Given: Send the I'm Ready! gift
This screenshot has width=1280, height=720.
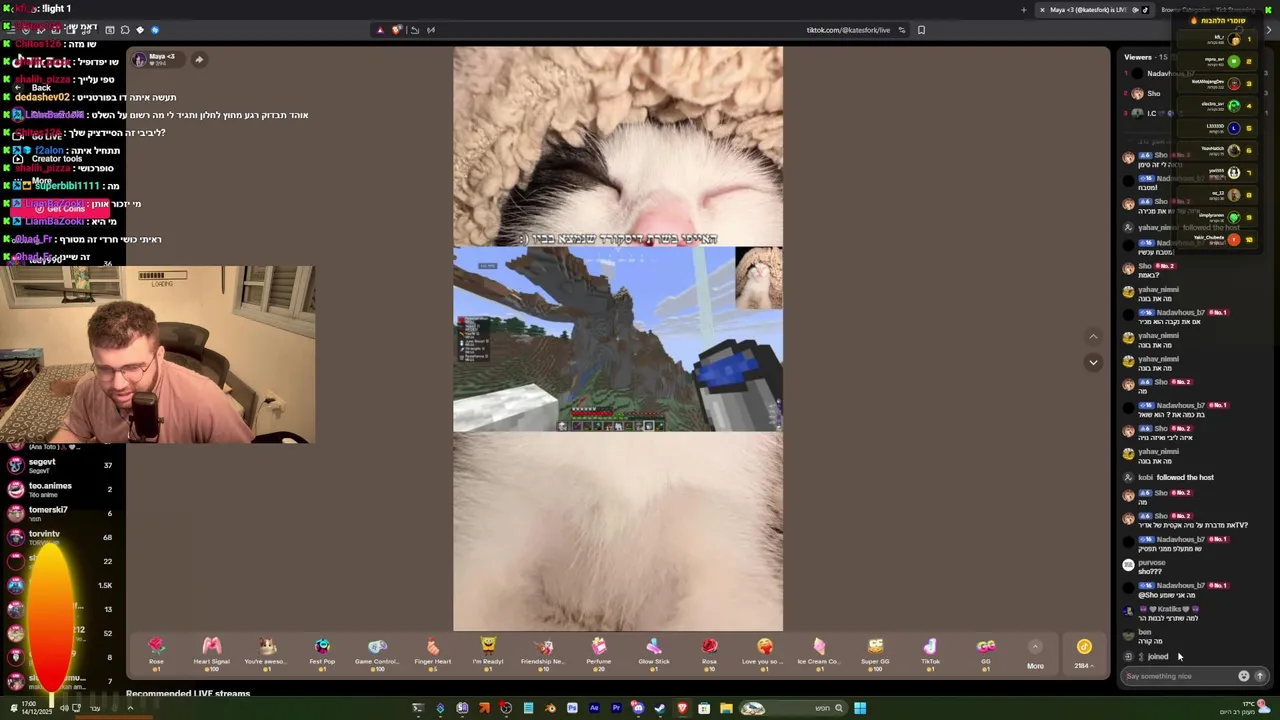Looking at the screenshot, I should point(488,652).
